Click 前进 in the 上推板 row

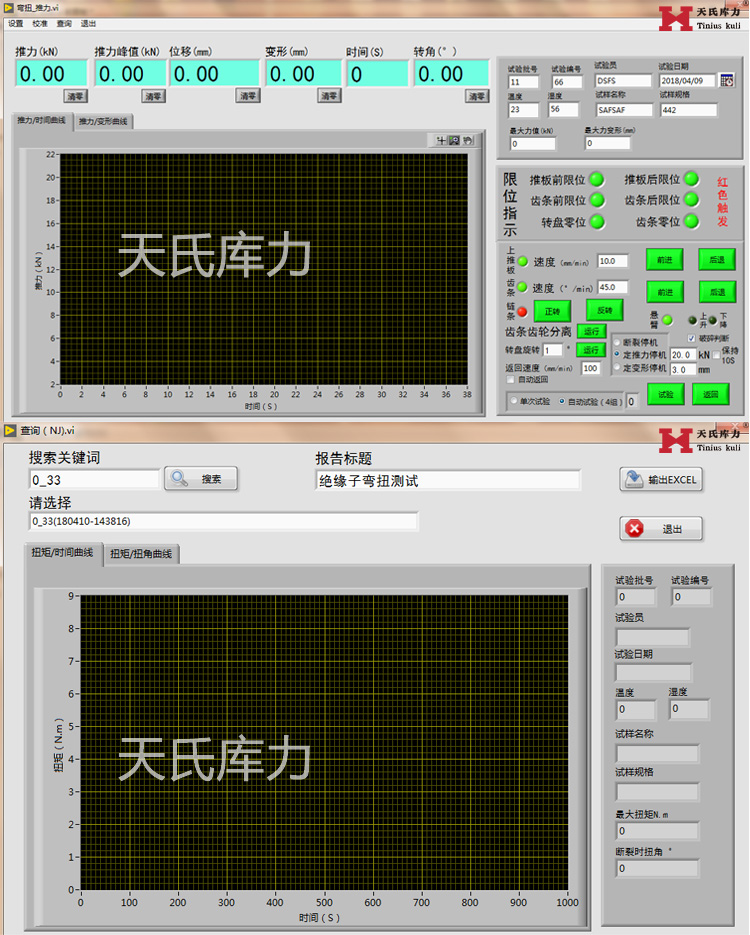point(665,260)
